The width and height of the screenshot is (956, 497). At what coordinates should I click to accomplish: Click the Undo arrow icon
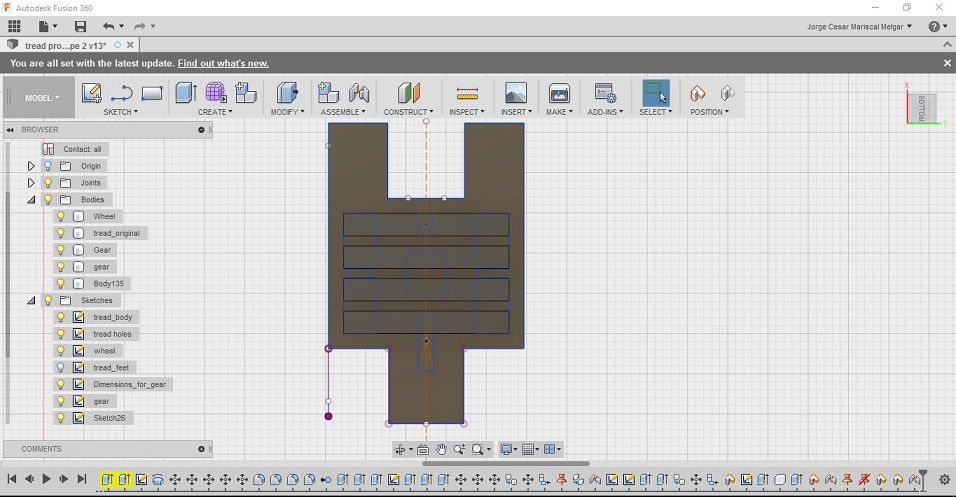tap(109, 26)
